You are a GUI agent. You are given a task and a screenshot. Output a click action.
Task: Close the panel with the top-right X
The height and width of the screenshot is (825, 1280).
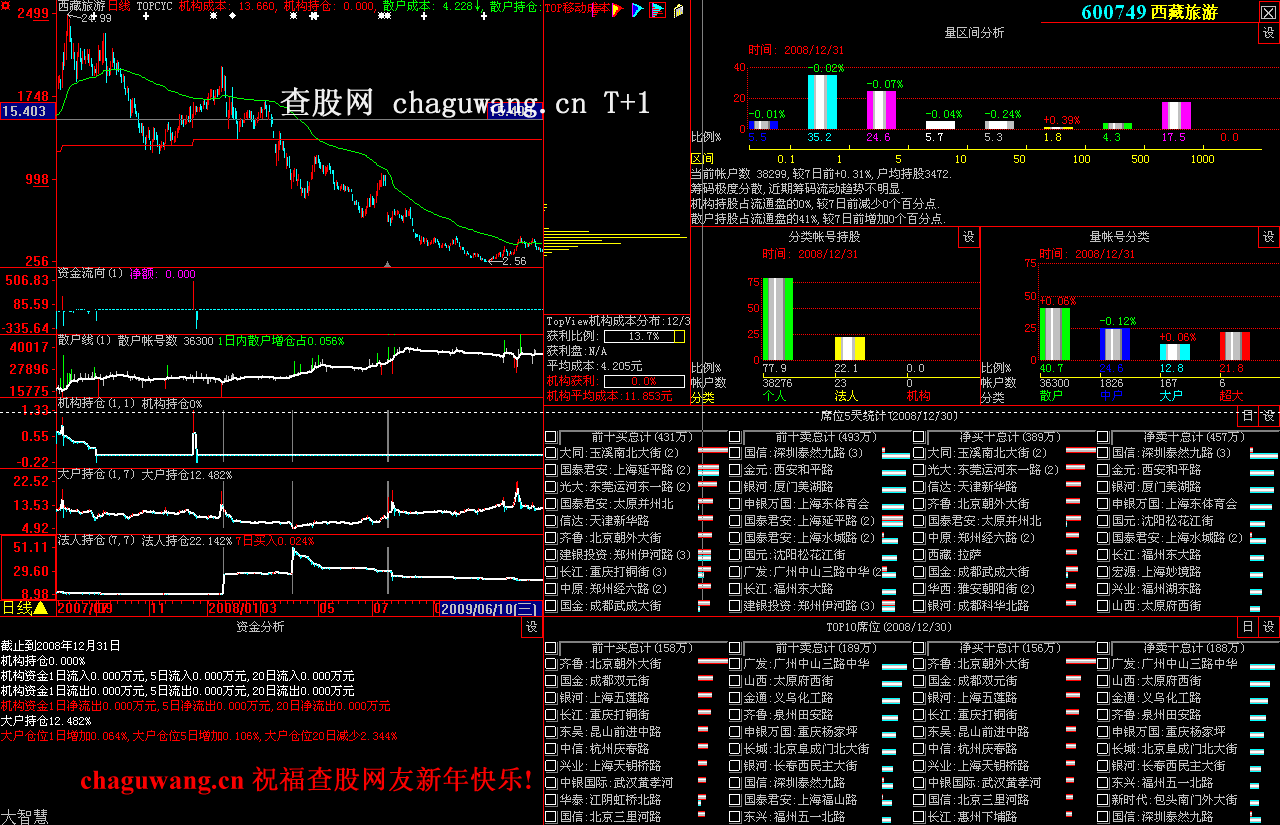click(x=1268, y=12)
